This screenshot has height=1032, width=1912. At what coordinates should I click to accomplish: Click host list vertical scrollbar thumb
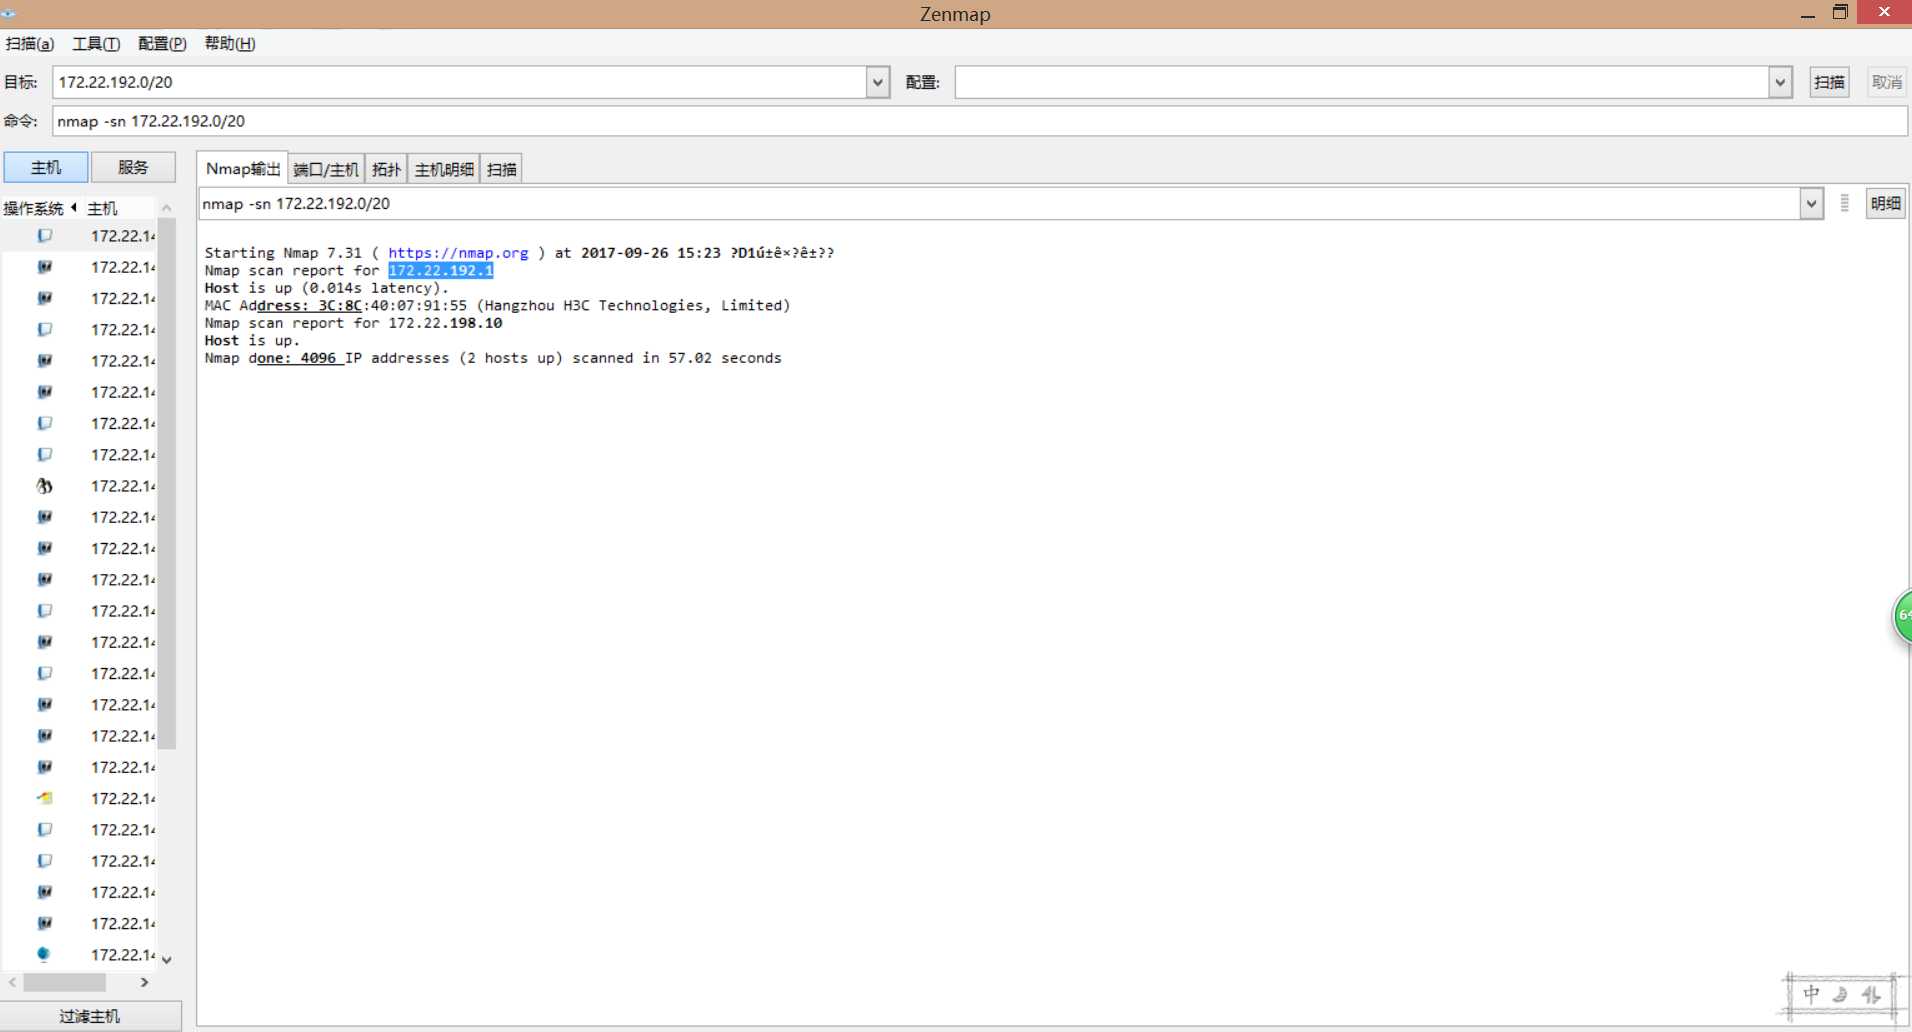tap(167, 484)
